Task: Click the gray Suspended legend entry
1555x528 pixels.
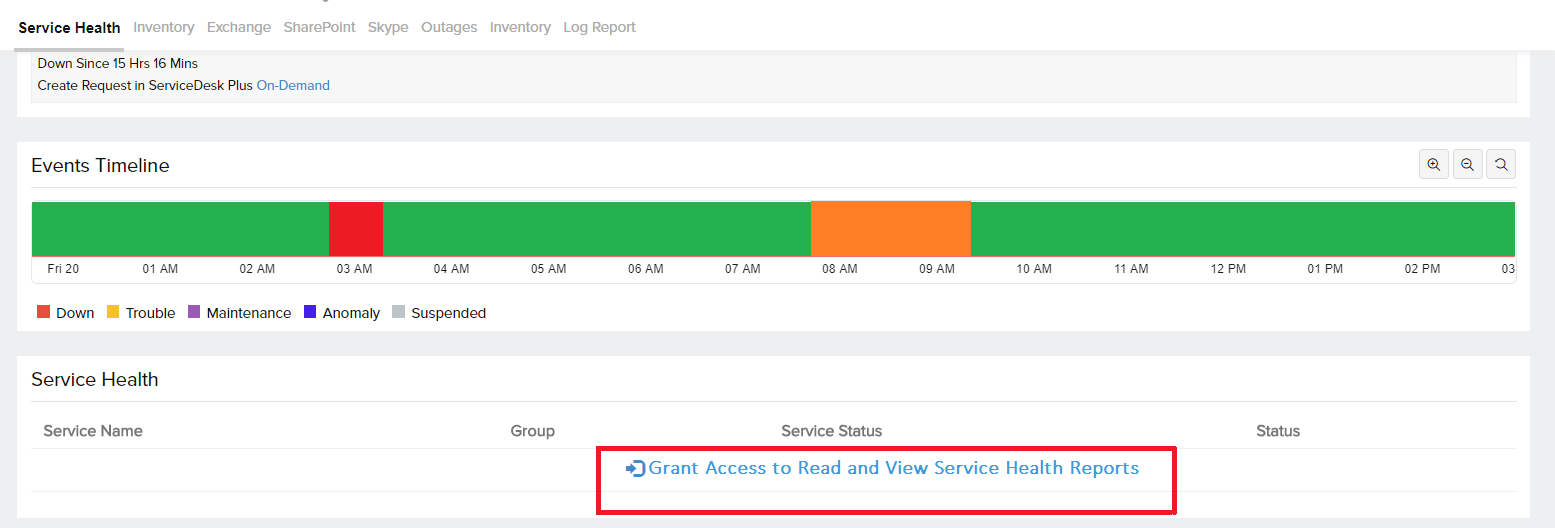Action: [x=439, y=313]
